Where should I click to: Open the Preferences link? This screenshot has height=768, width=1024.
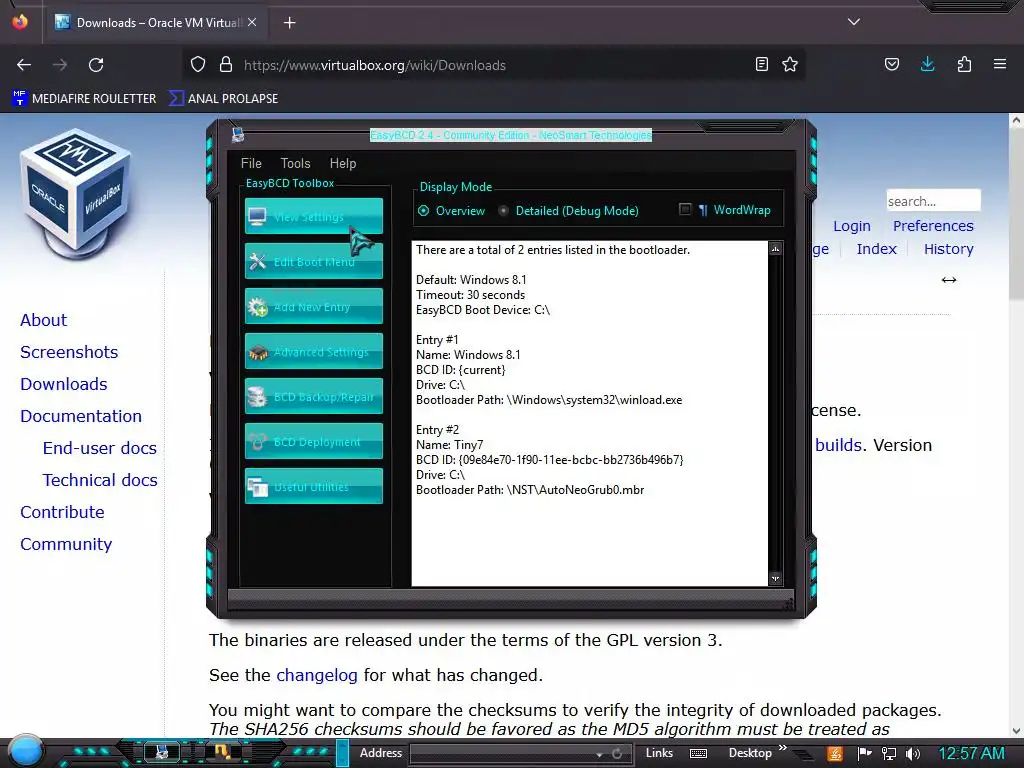point(933,226)
